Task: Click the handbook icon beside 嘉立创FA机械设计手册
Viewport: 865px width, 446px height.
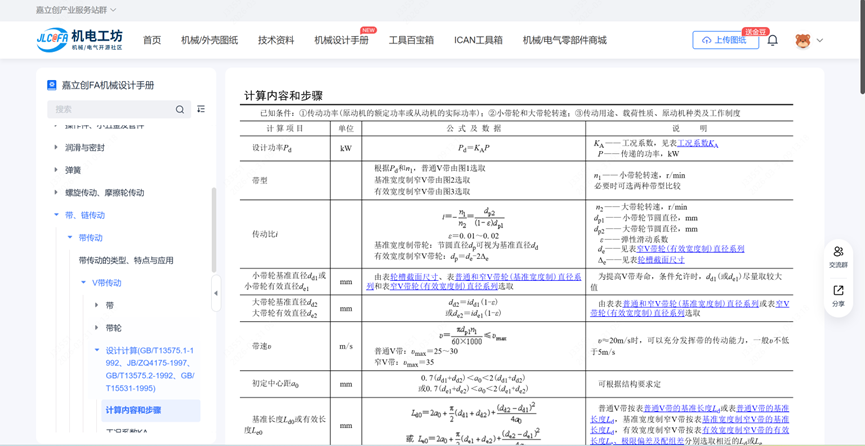Action: pyautogui.click(x=52, y=85)
